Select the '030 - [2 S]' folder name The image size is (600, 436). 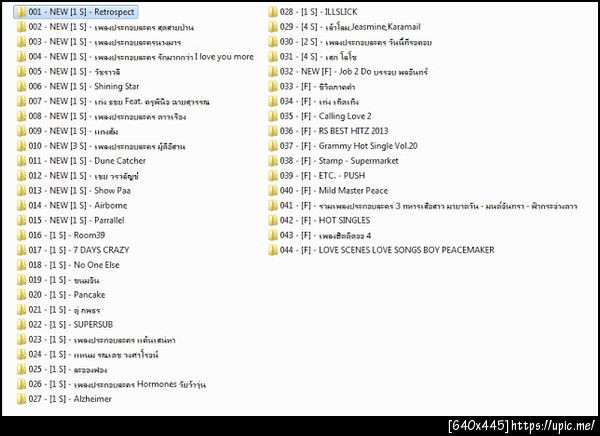[x=356, y=42]
